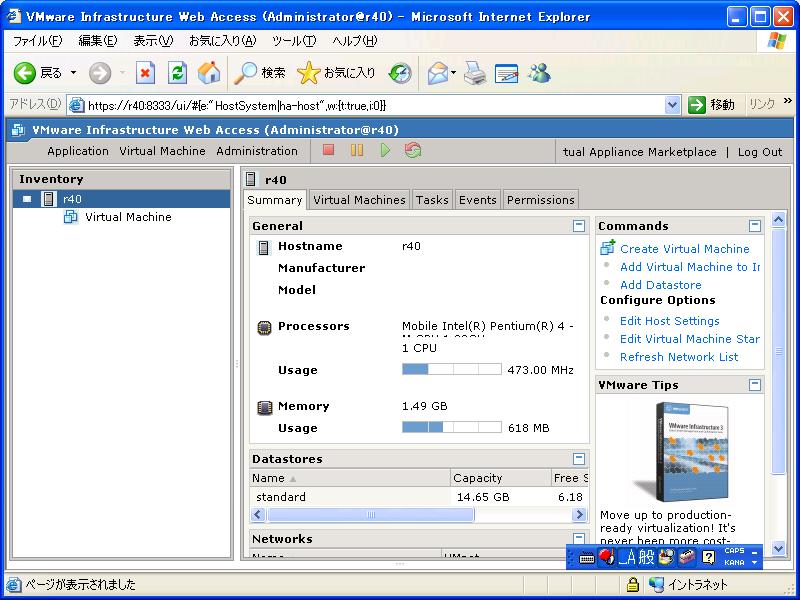This screenshot has width=800, height=600.
Task: Open the ファイル(F) menu
Action: click(x=37, y=41)
